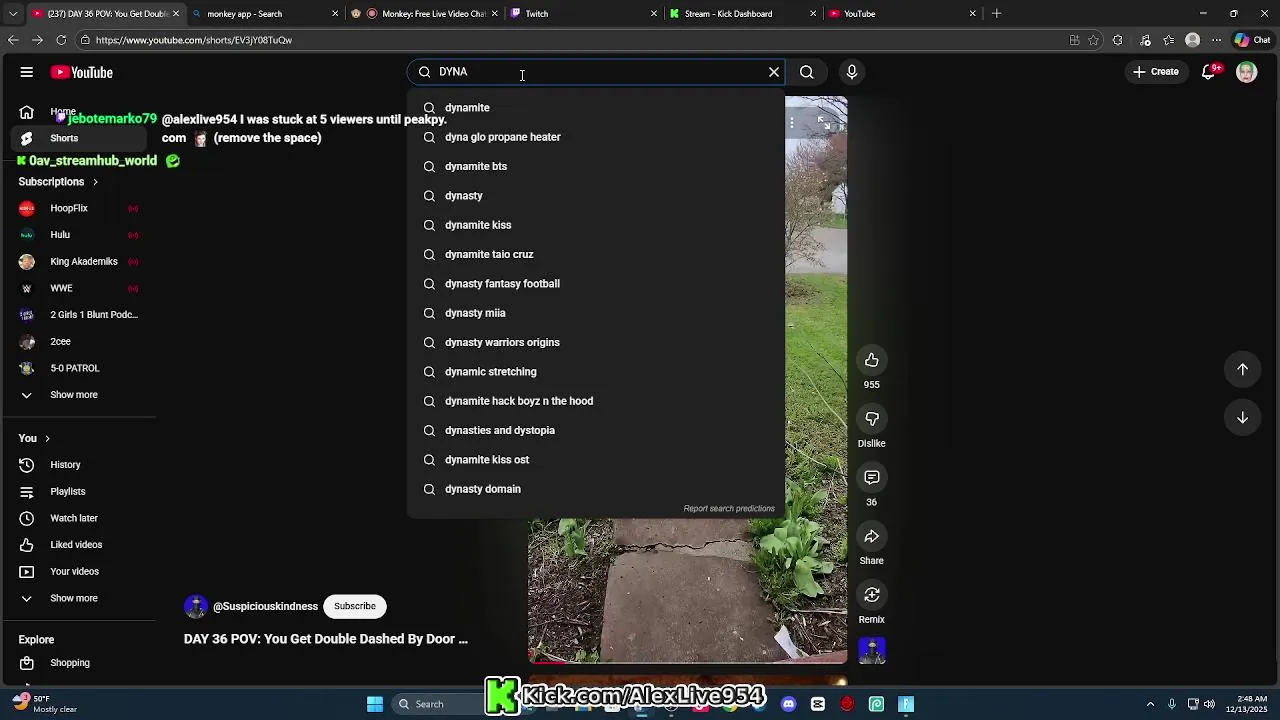Start voice search with the microphone icon
The image size is (1280, 720).
tap(852, 72)
